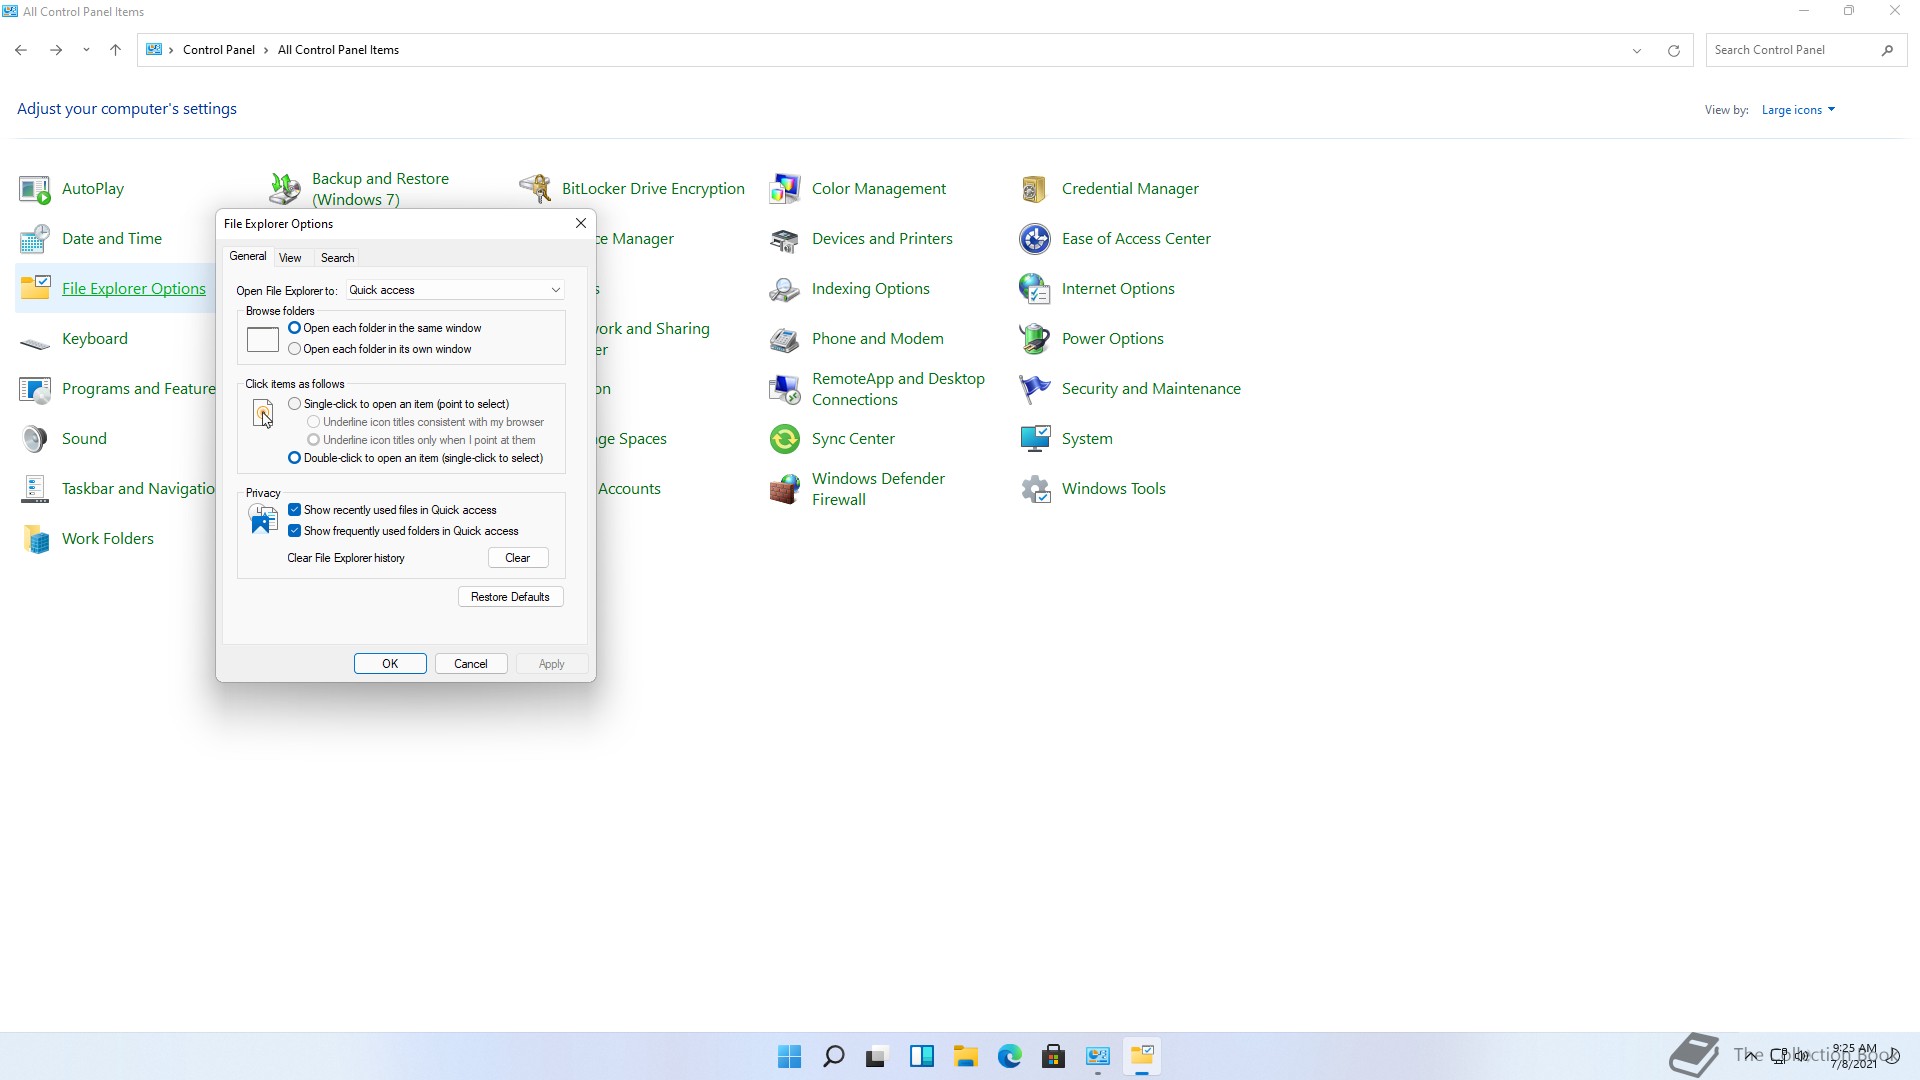Open taskbar Search

(833, 1056)
